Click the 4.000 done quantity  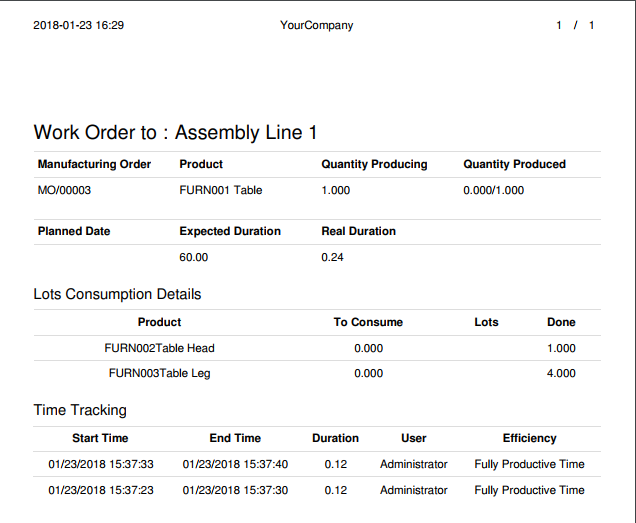561,373
